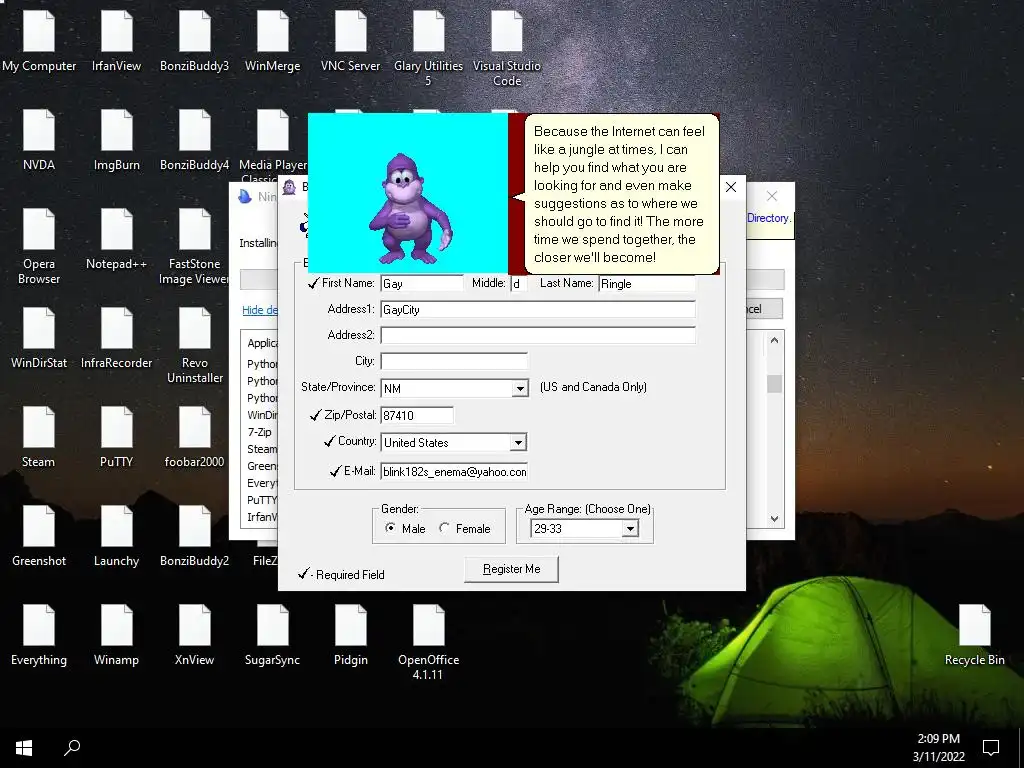The width and height of the screenshot is (1024, 768).
Task: Click installer list scroll up arrow
Action: 775,340
